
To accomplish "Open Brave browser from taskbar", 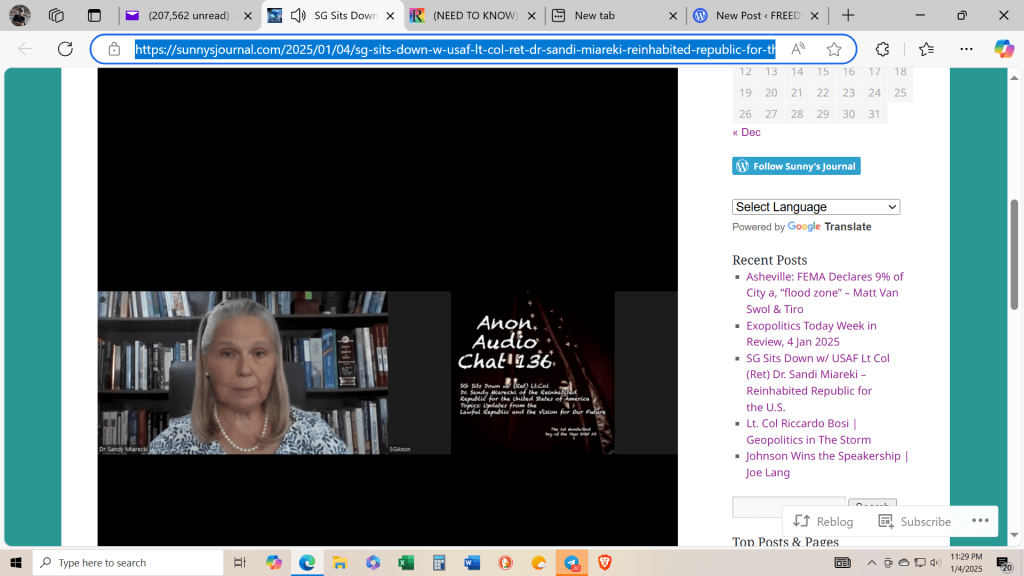I will (x=604, y=563).
